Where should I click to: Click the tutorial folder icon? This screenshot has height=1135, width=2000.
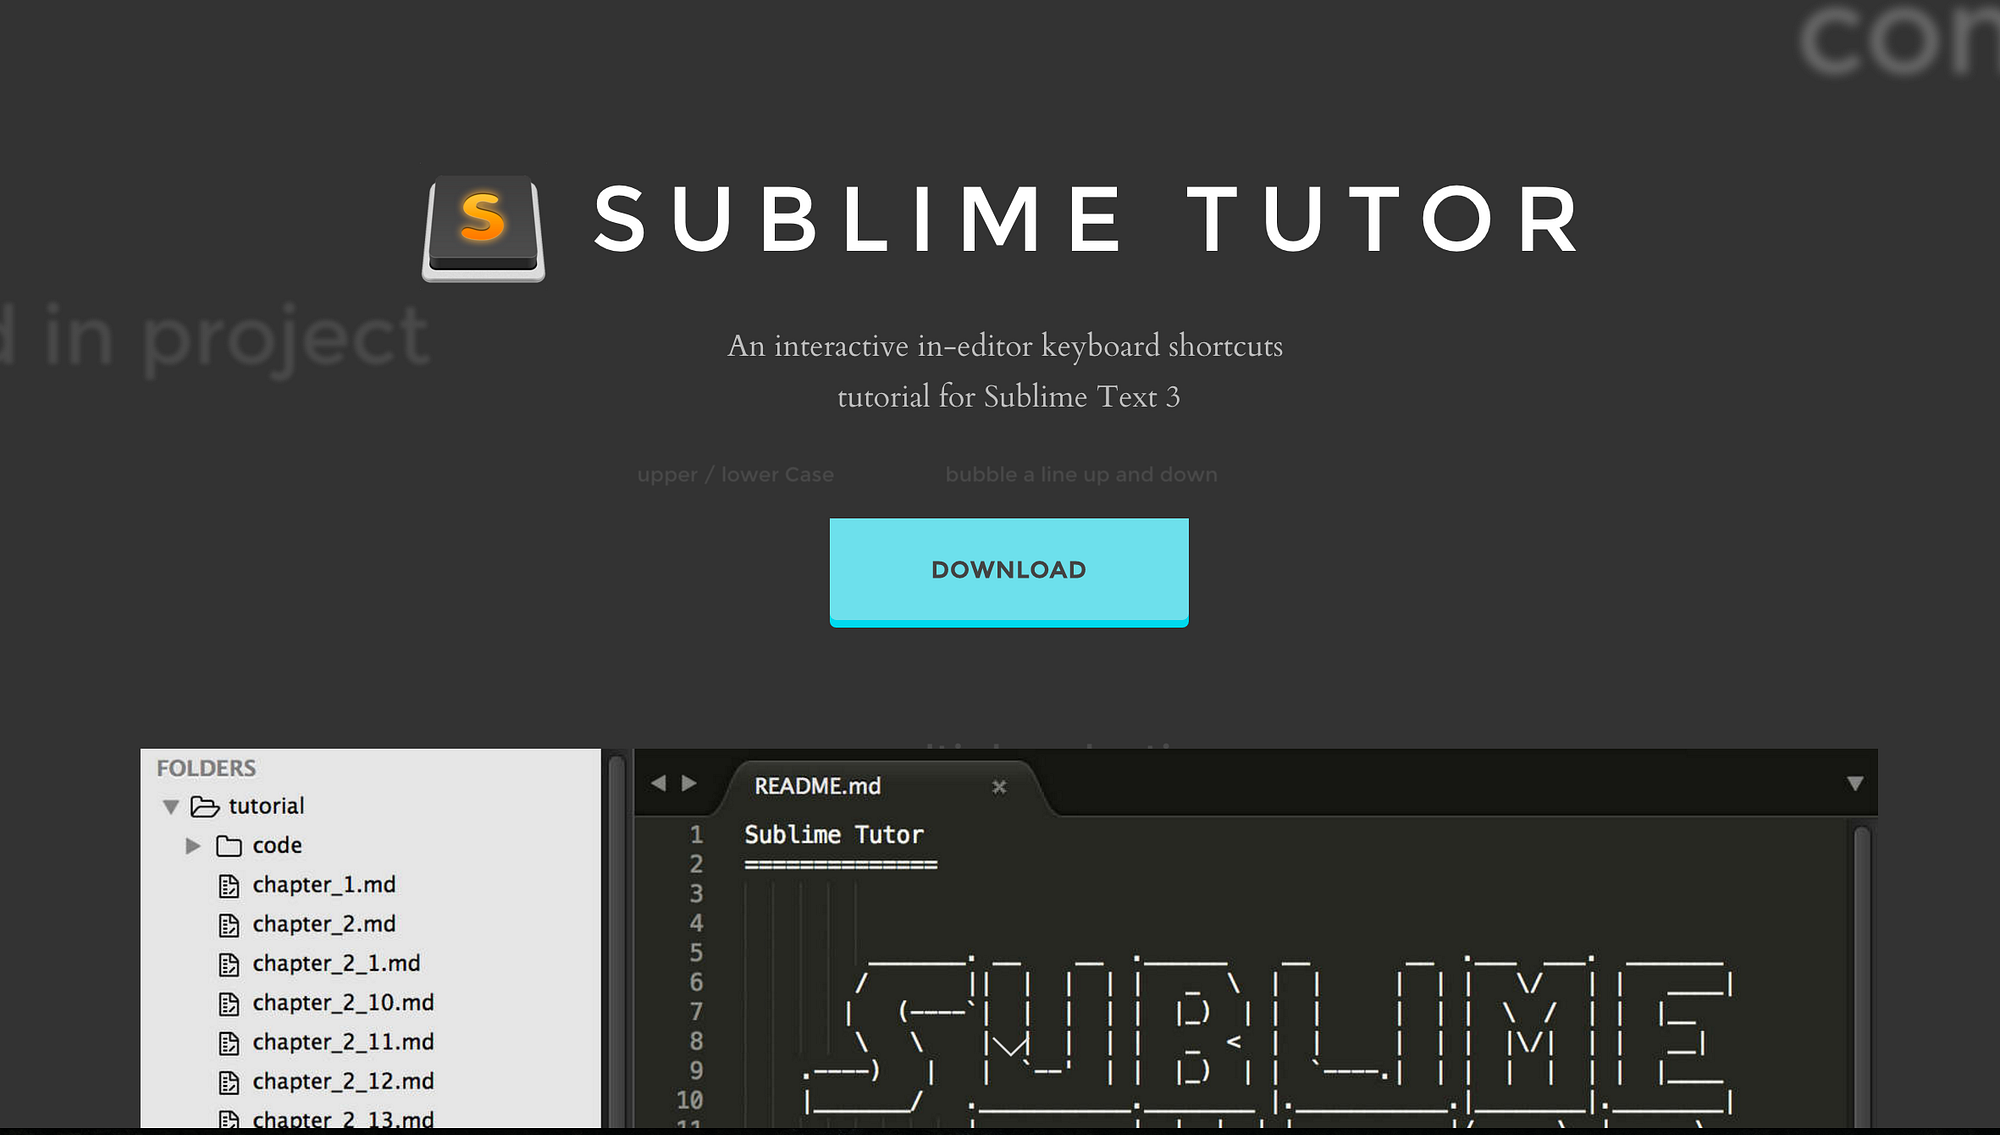(203, 806)
